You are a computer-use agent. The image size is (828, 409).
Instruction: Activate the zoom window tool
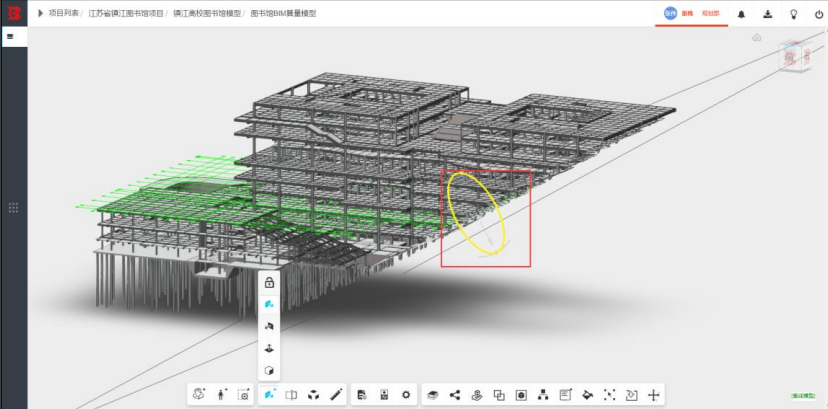click(243, 394)
